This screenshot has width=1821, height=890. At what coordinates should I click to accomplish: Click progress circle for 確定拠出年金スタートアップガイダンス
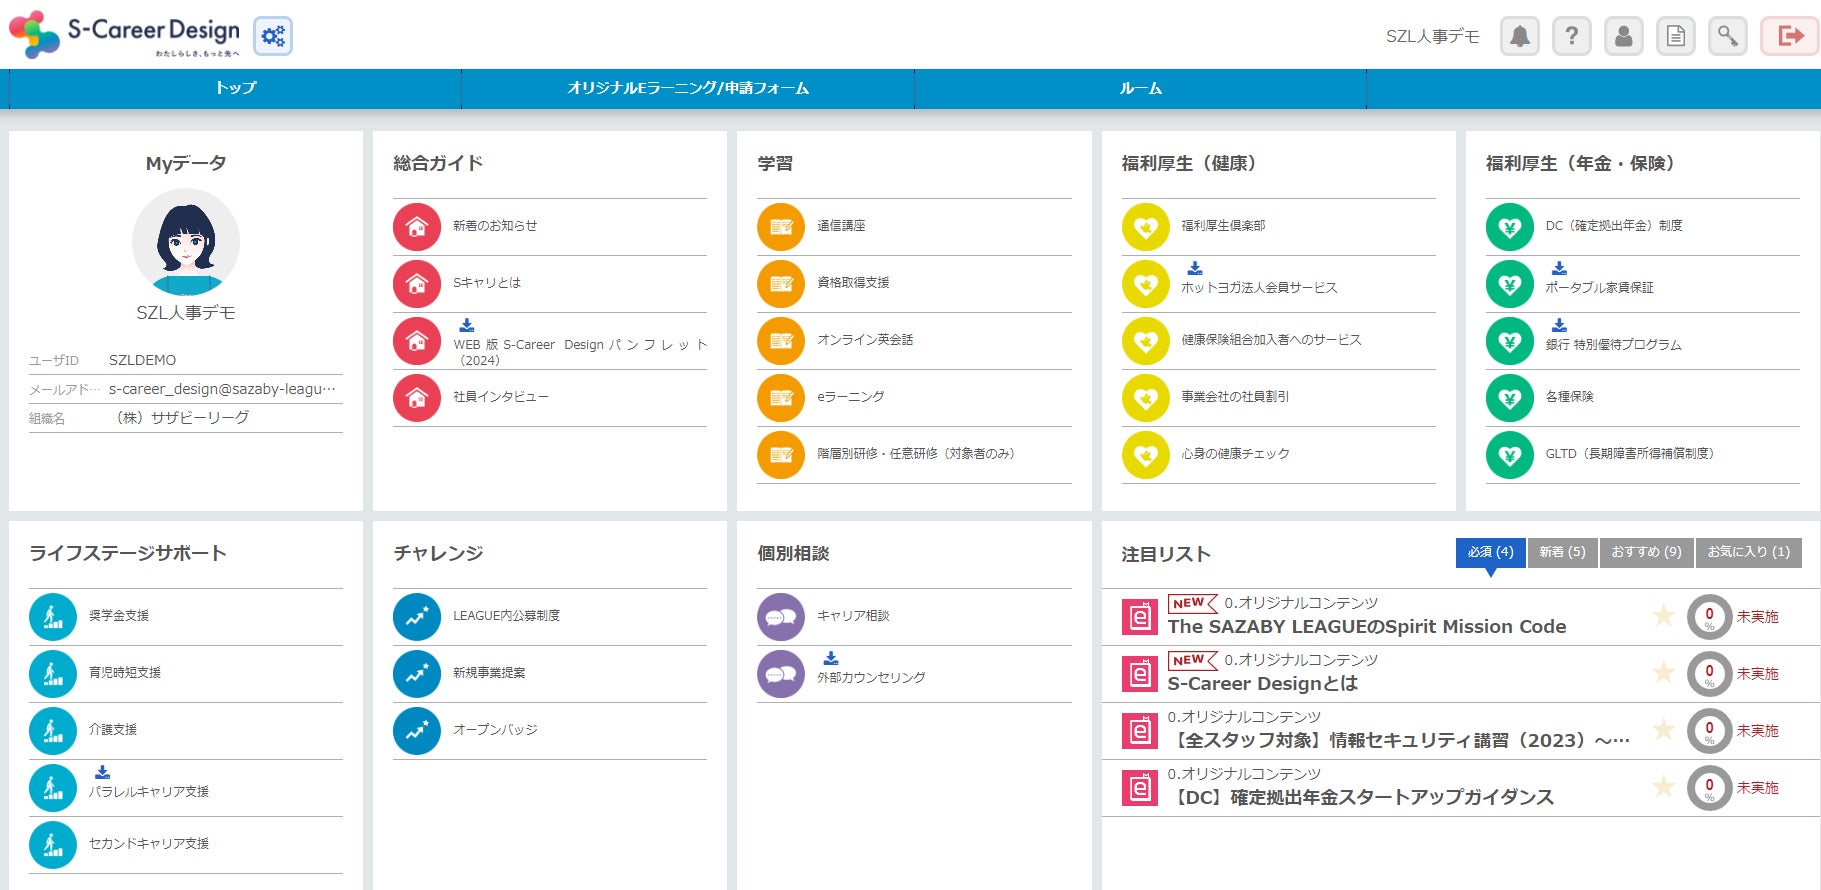(x=1709, y=788)
